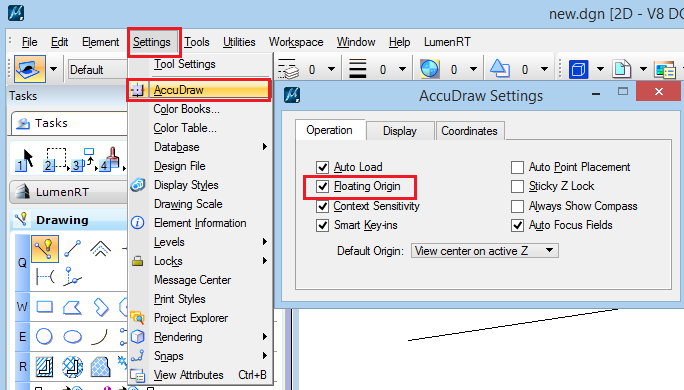Select the Hatch Area tool

click(44, 367)
